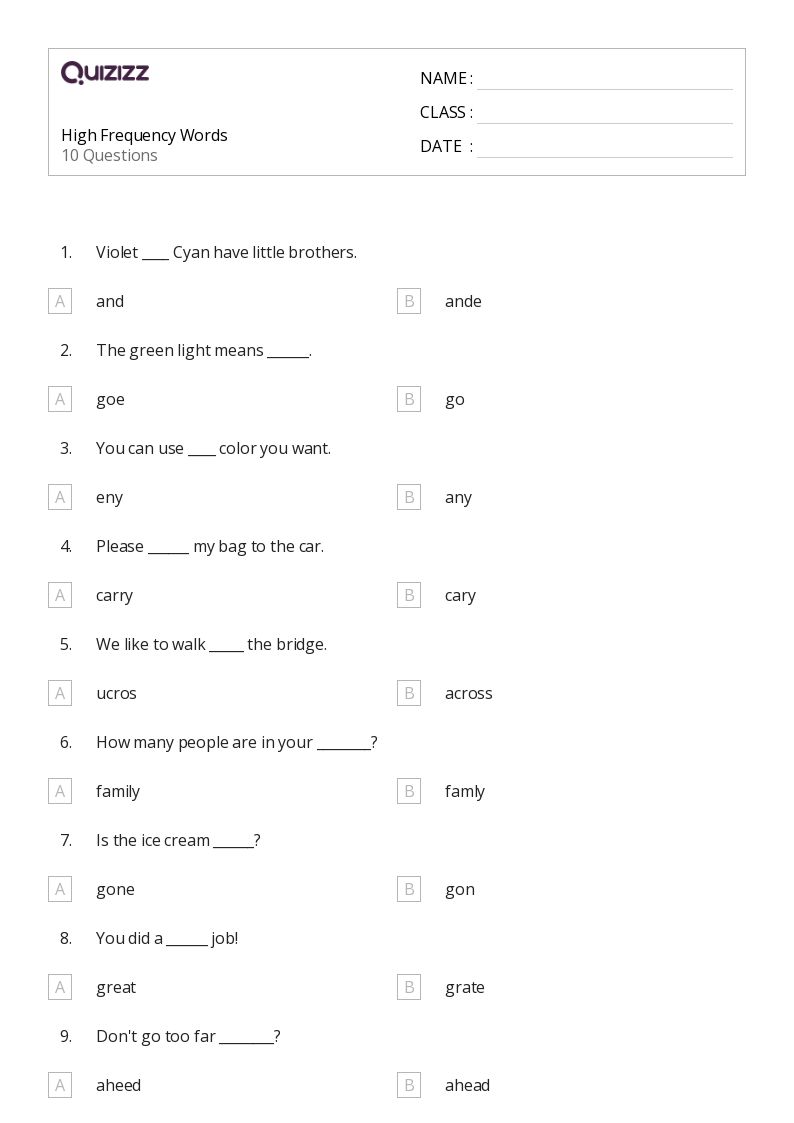Click the 'High Frequency Words' title
The height and width of the screenshot is (1123, 794).
[145, 135]
